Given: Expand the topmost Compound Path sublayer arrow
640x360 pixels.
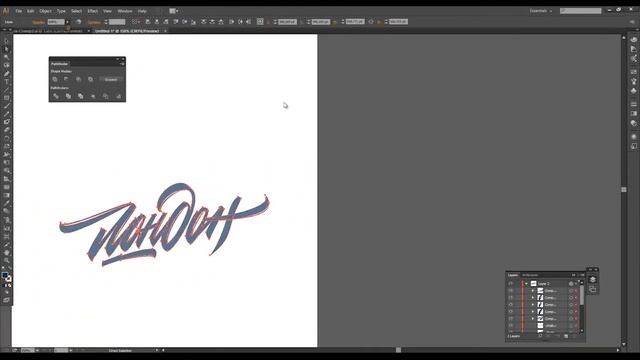Looking at the screenshot, I should [533, 291].
